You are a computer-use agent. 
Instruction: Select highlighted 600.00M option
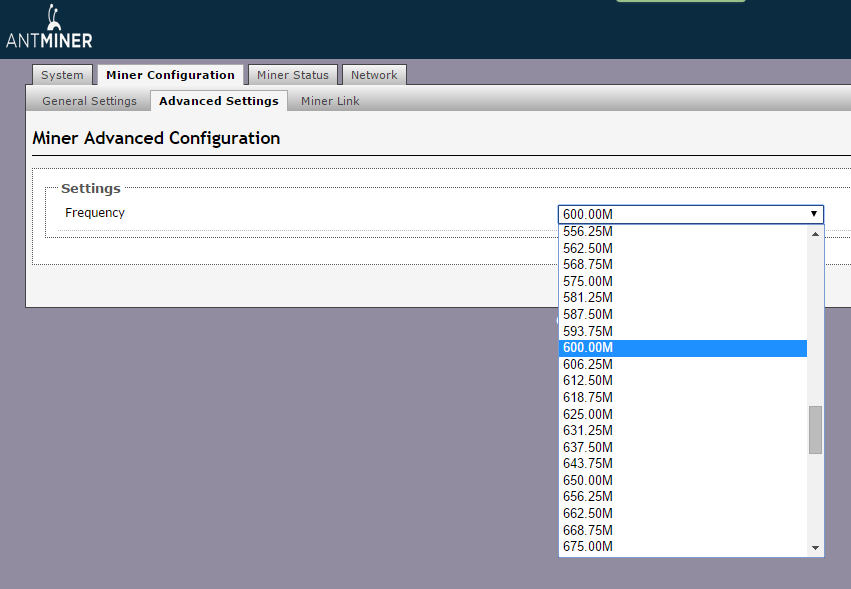588,348
